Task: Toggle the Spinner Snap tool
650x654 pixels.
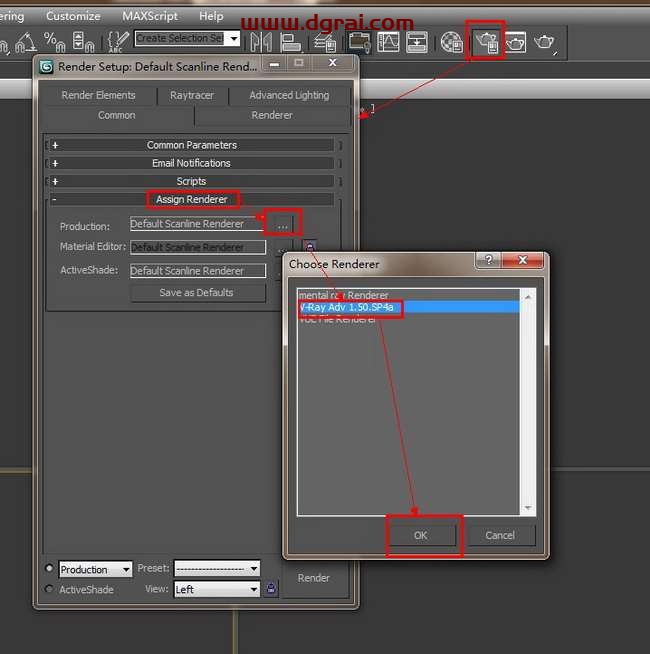Action: 83,42
